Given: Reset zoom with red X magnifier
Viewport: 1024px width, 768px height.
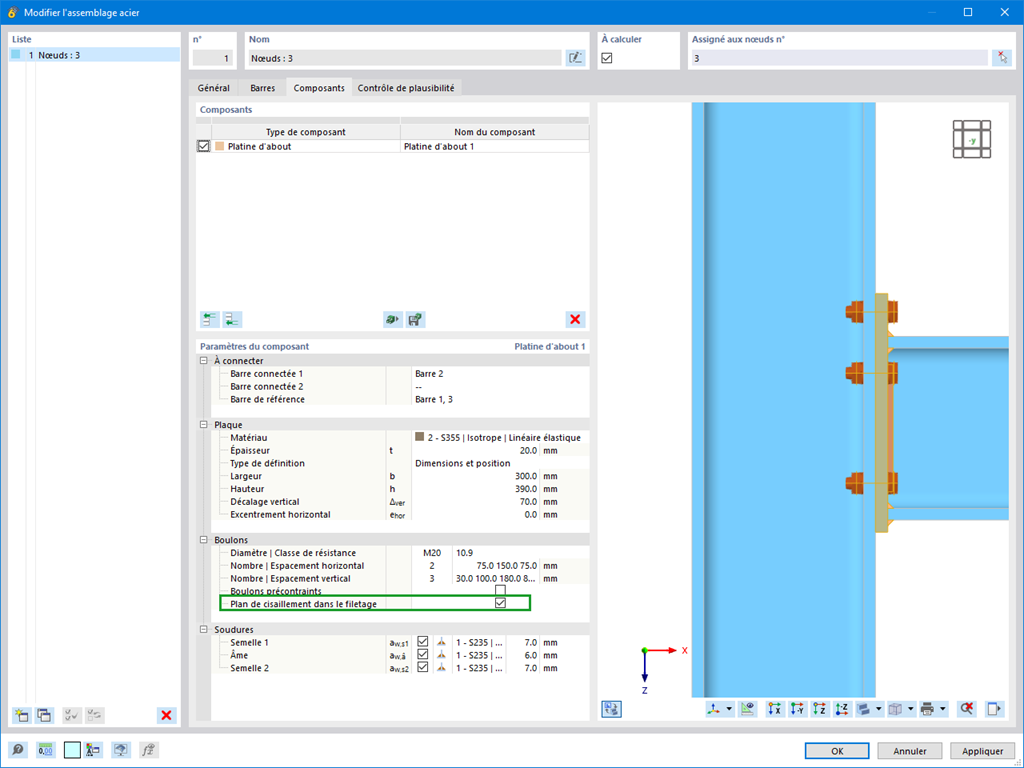Looking at the screenshot, I should [x=966, y=709].
